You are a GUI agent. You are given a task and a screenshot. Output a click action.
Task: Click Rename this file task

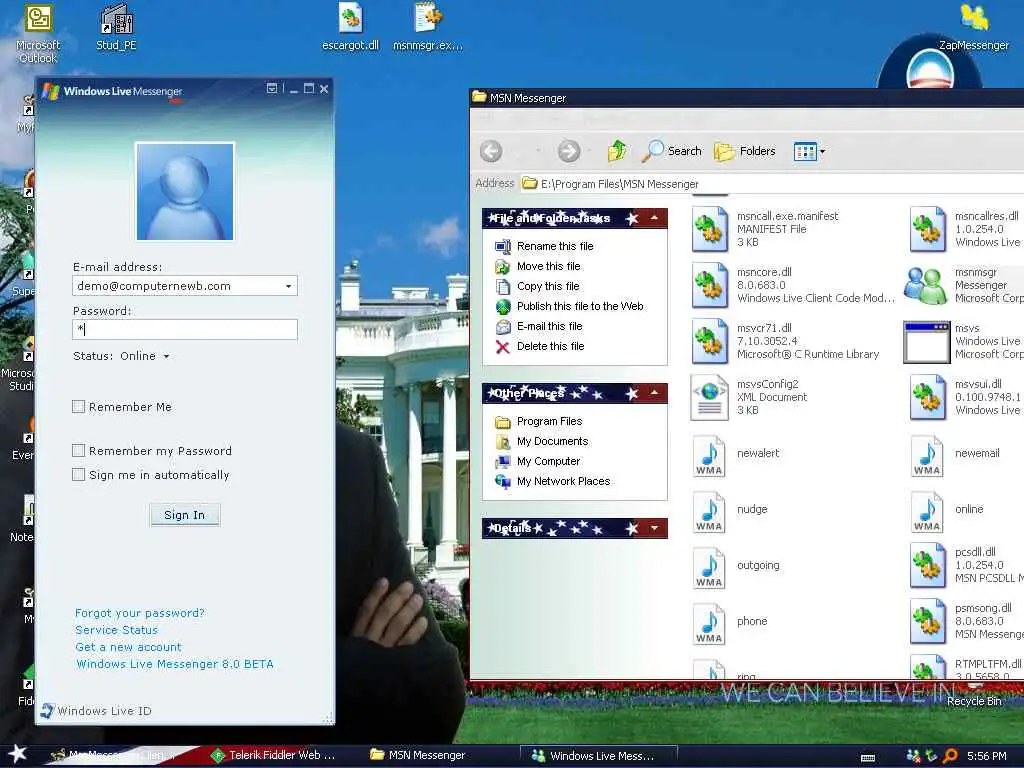tap(555, 246)
